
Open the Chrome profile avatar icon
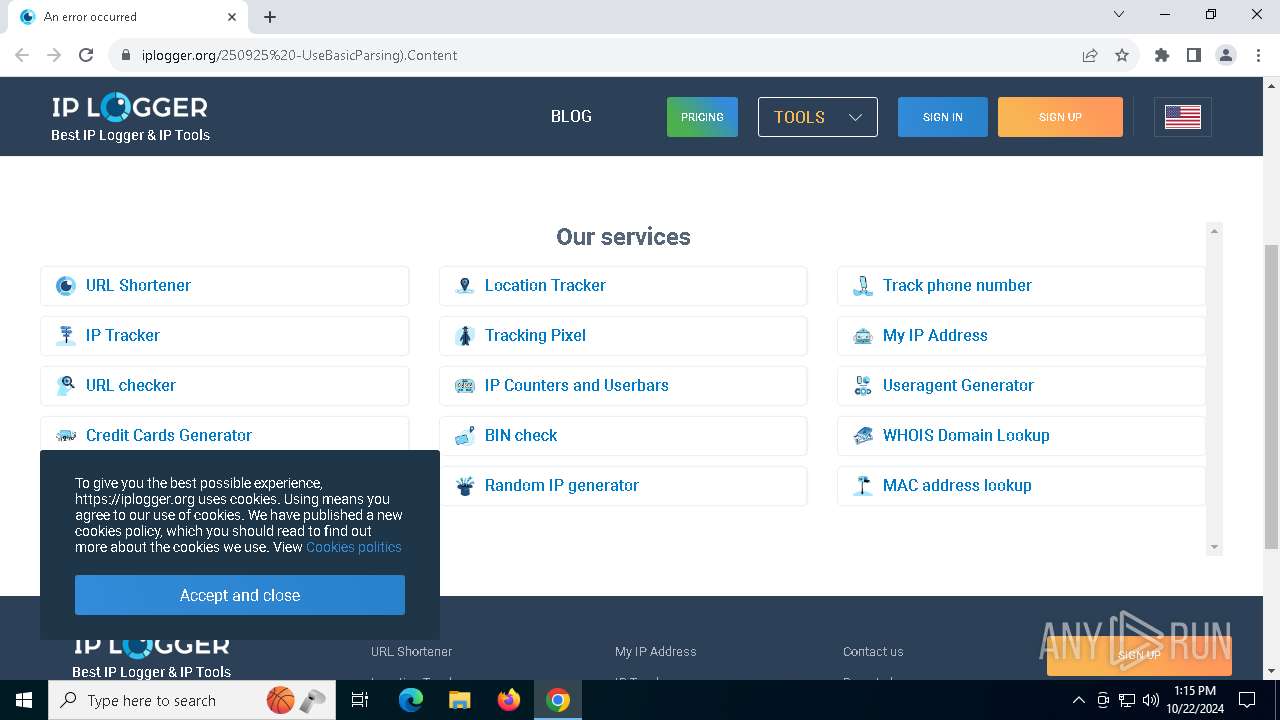click(x=1226, y=55)
